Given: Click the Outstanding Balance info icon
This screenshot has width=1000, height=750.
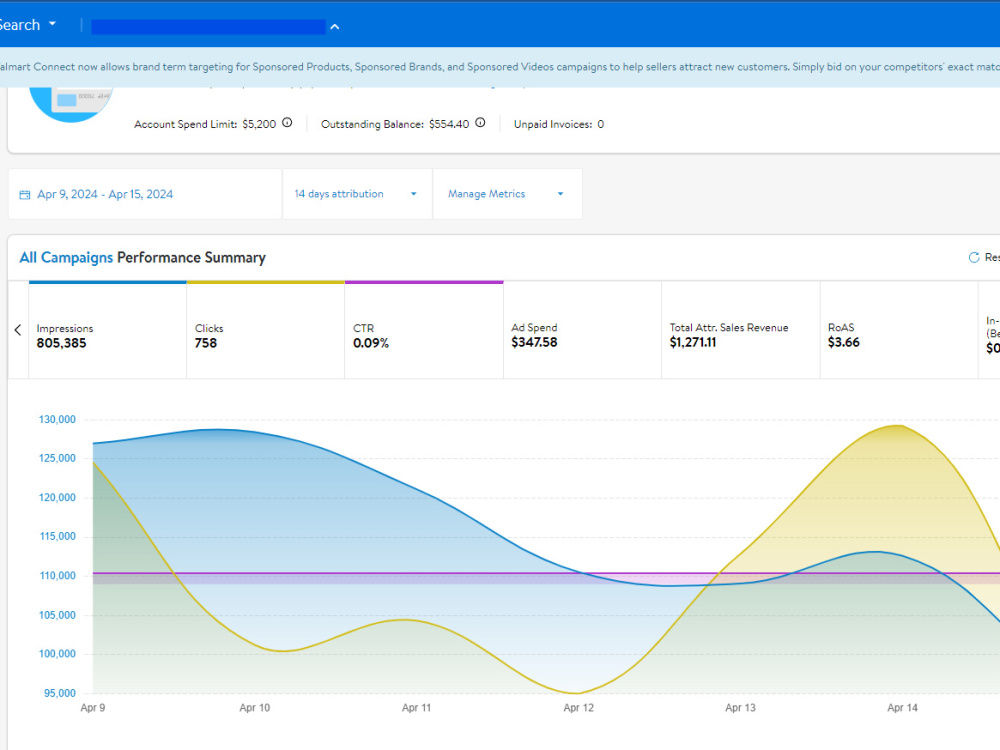Looking at the screenshot, I should pyautogui.click(x=480, y=123).
